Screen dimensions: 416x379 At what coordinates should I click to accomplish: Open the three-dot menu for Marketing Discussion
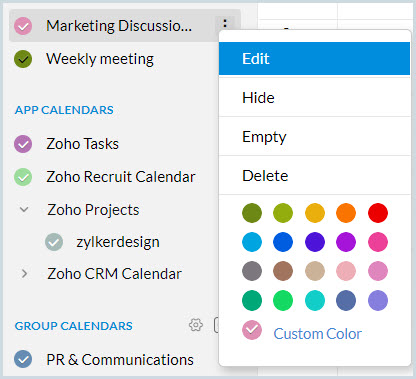tap(225, 24)
